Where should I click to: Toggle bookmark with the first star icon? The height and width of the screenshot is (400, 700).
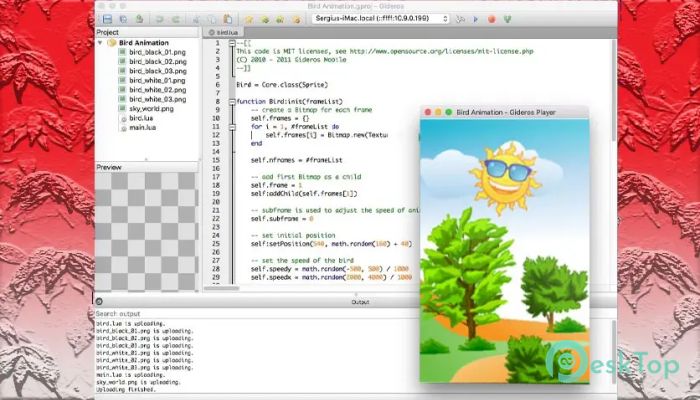249,19
